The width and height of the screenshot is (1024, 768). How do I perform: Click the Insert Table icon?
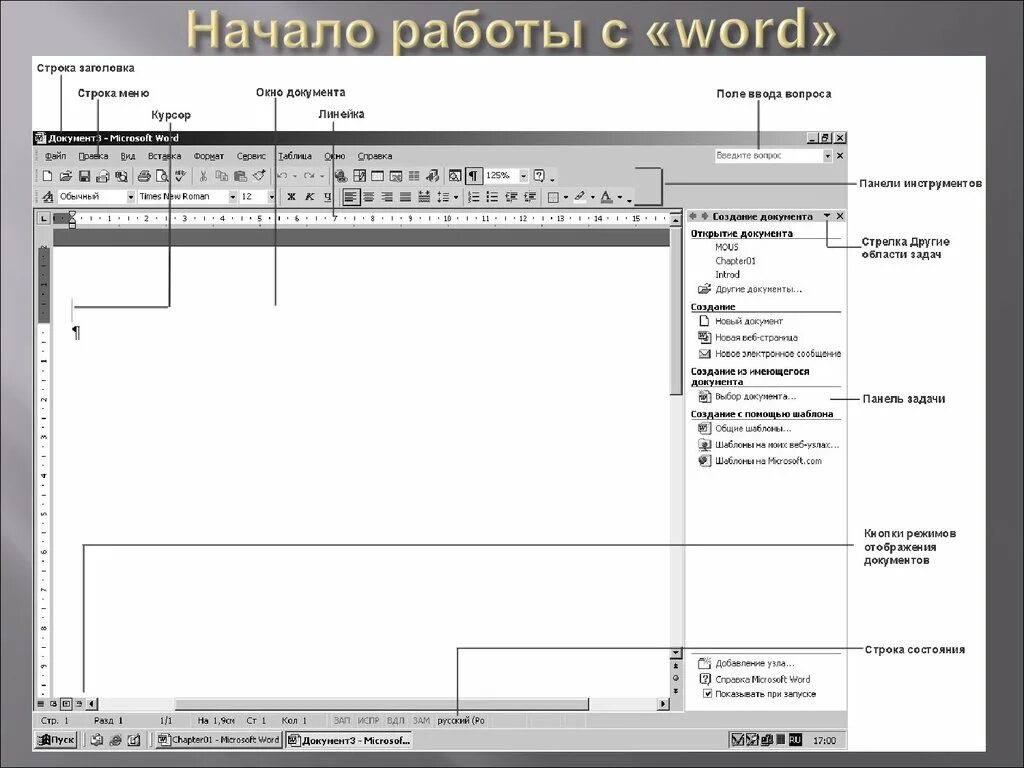pyautogui.click(x=377, y=176)
